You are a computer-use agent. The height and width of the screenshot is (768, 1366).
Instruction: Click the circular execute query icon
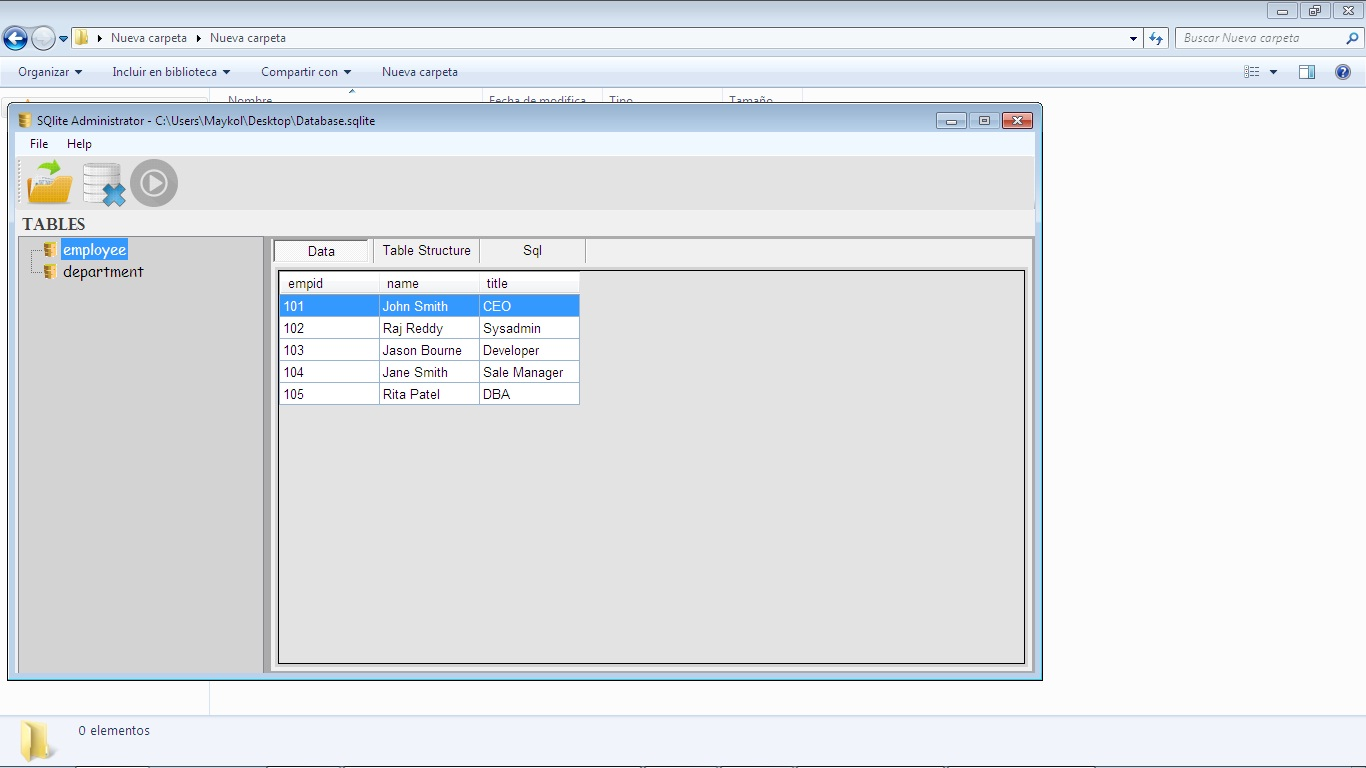tap(154, 183)
